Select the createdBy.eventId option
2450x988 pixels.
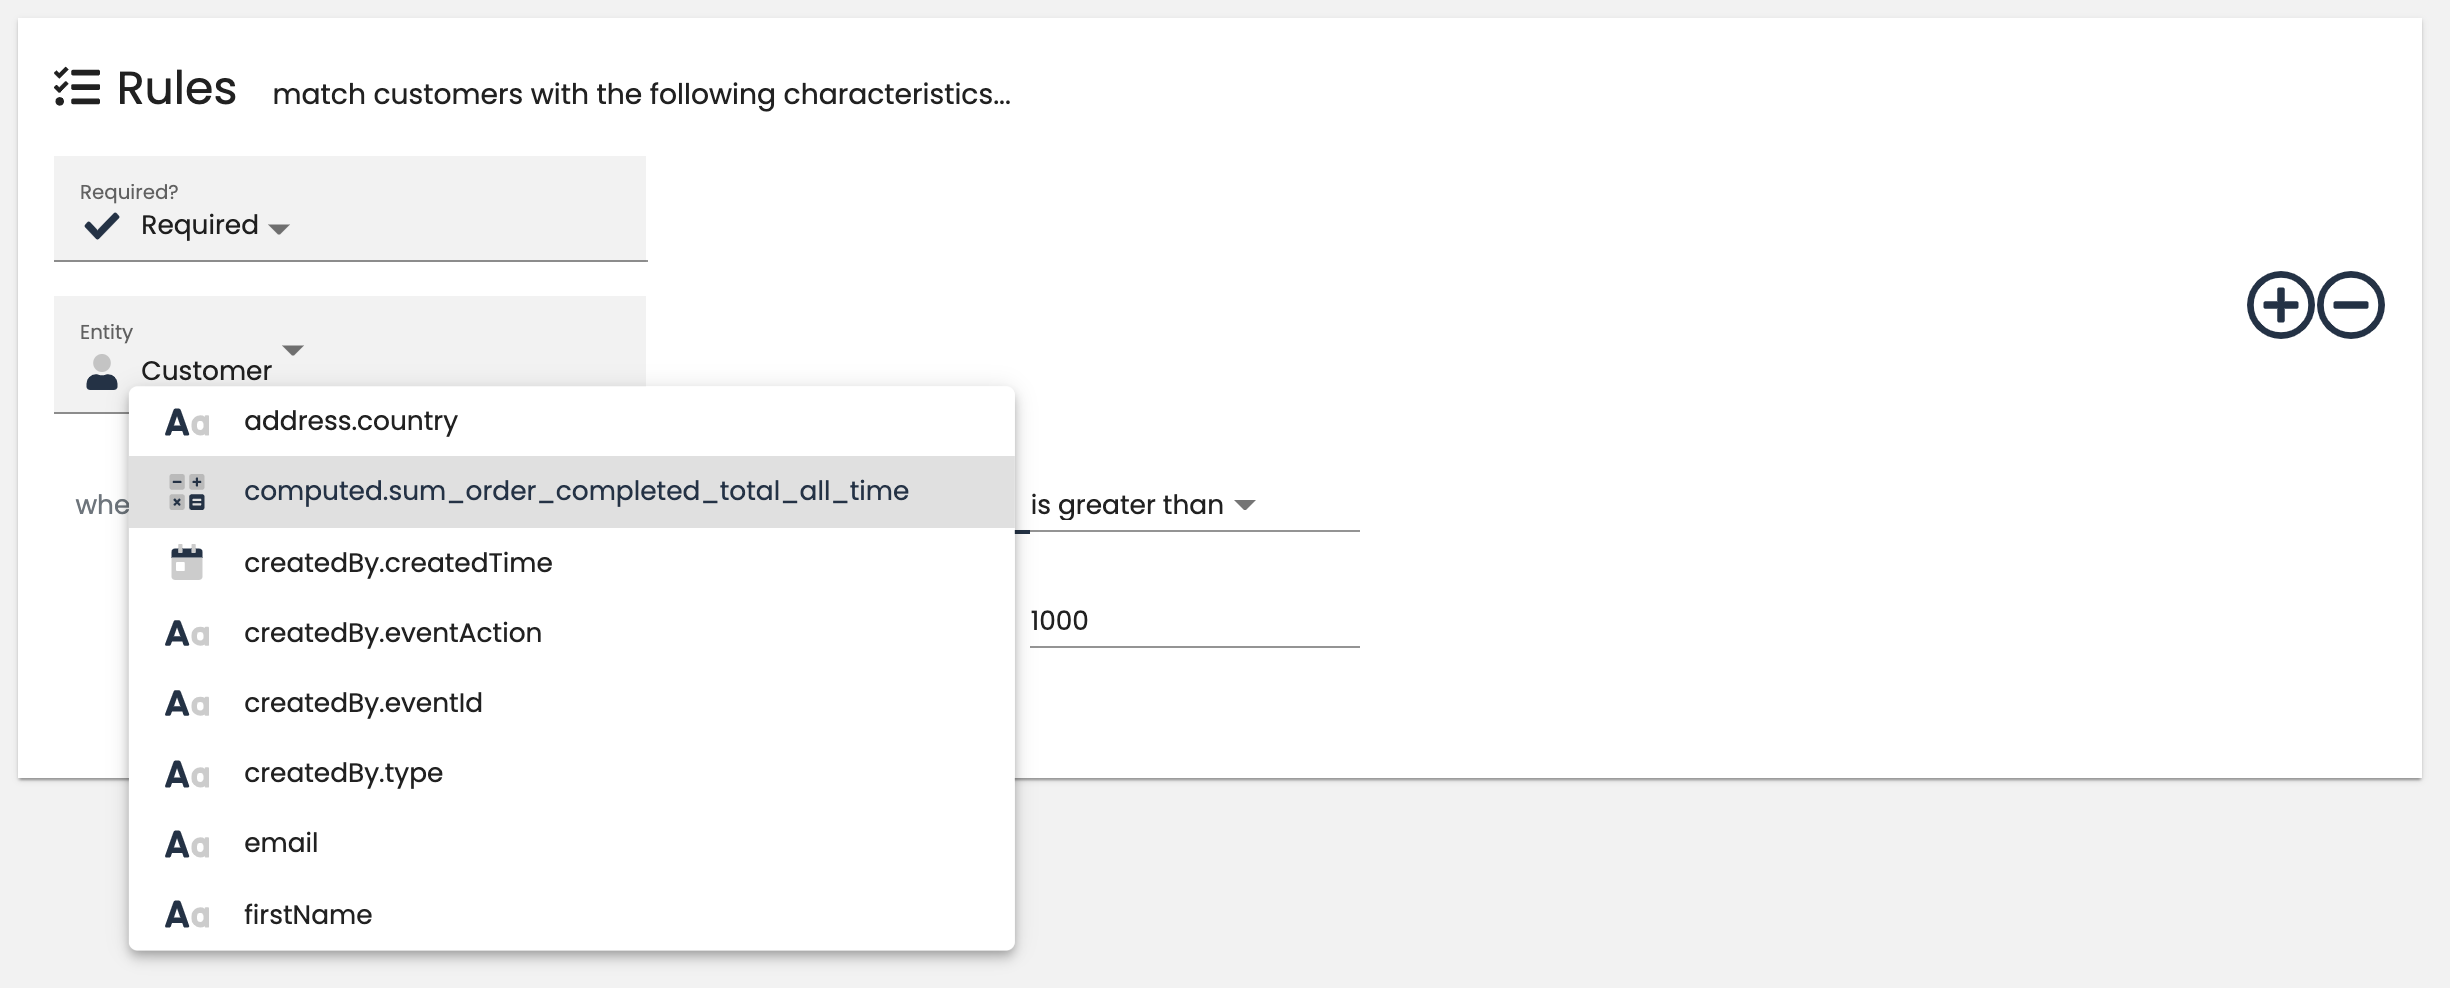(x=363, y=703)
